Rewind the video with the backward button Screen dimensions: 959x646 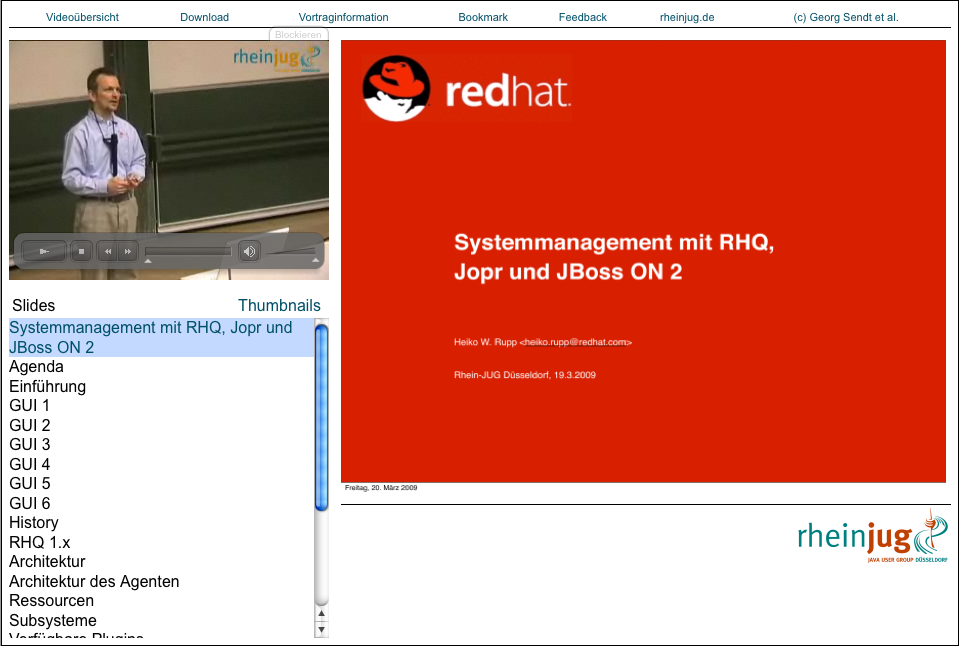coord(108,251)
